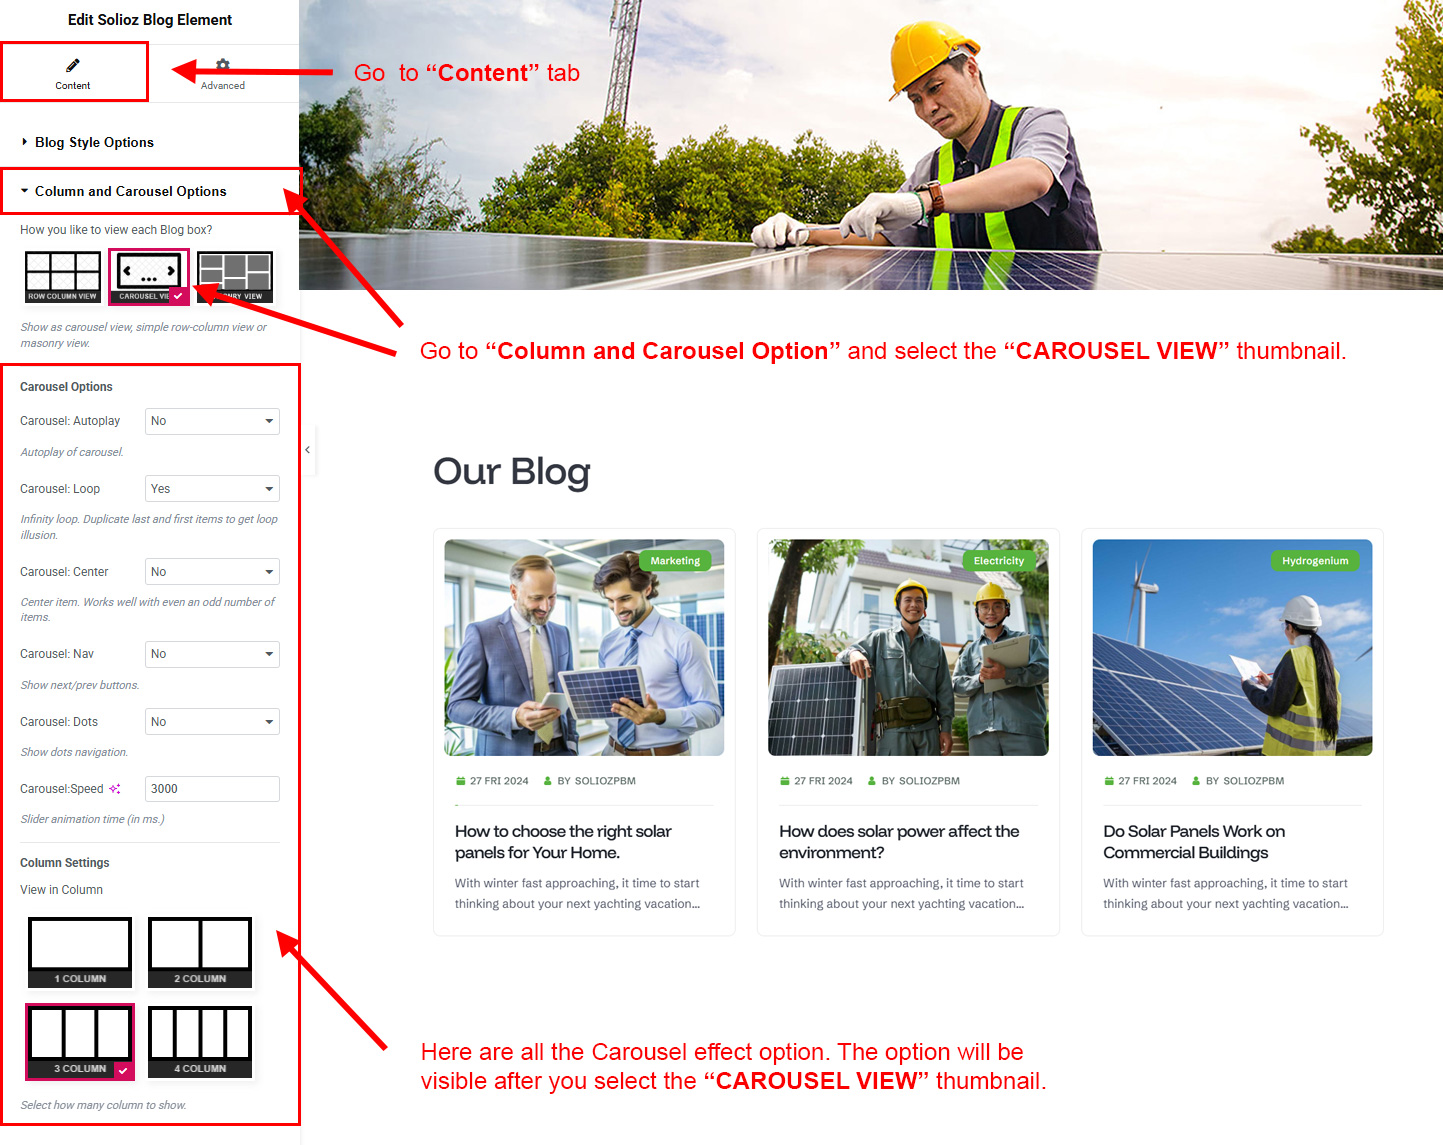Viewport: 1443px width, 1145px height.
Task: Open the Carousel: Center dropdown
Action: [x=212, y=572]
